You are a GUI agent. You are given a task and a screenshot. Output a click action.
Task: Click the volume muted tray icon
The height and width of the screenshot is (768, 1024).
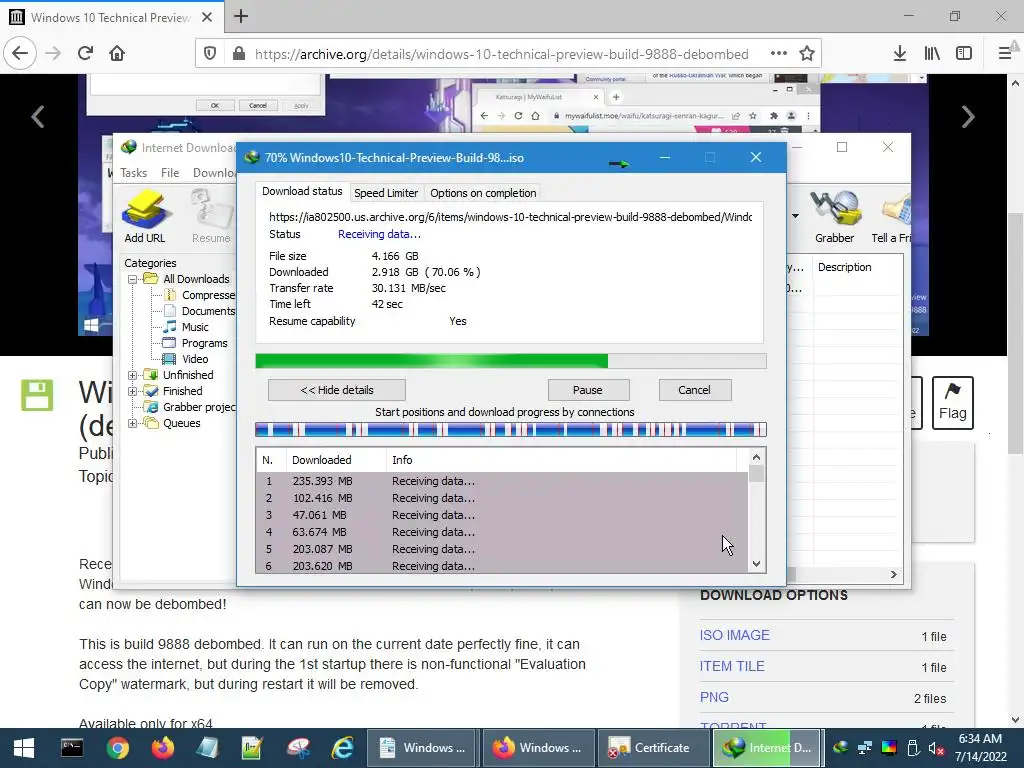(x=936, y=748)
